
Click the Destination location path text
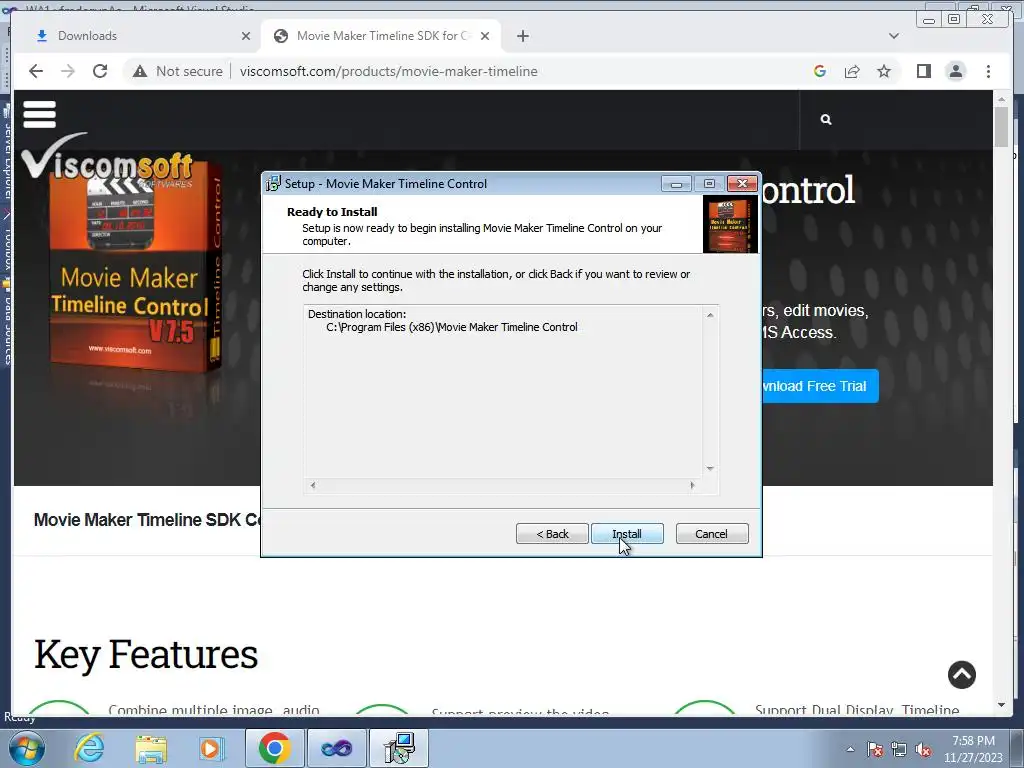coord(452,327)
